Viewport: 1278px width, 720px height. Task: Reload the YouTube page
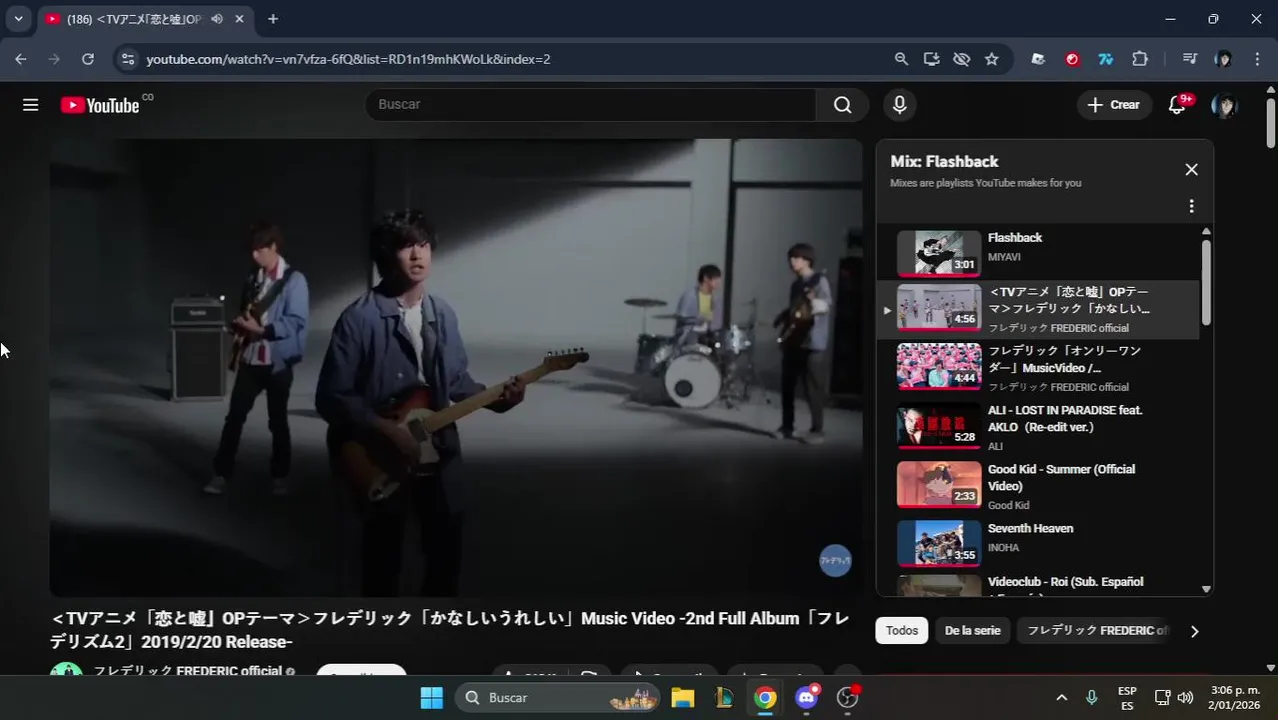pos(88,59)
